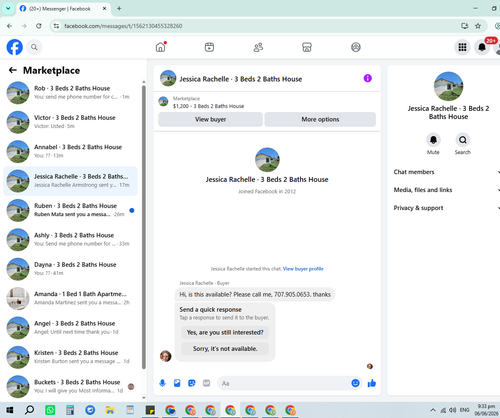Screen dimensions: 500x418
Task: Click the listing thumbnail in chat header
Action: tap(168, 78)
